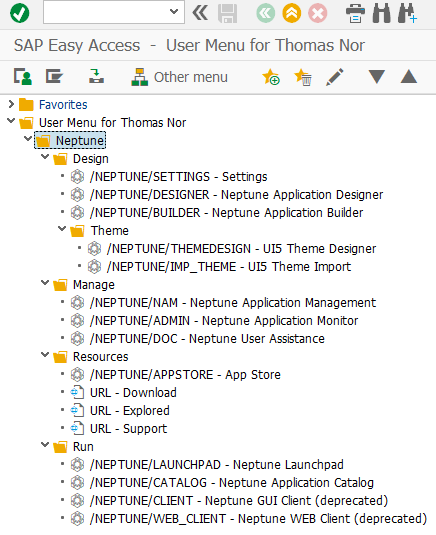Click the Print icon
Viewport: 436px width, 535px height.
tap(355, 13)
